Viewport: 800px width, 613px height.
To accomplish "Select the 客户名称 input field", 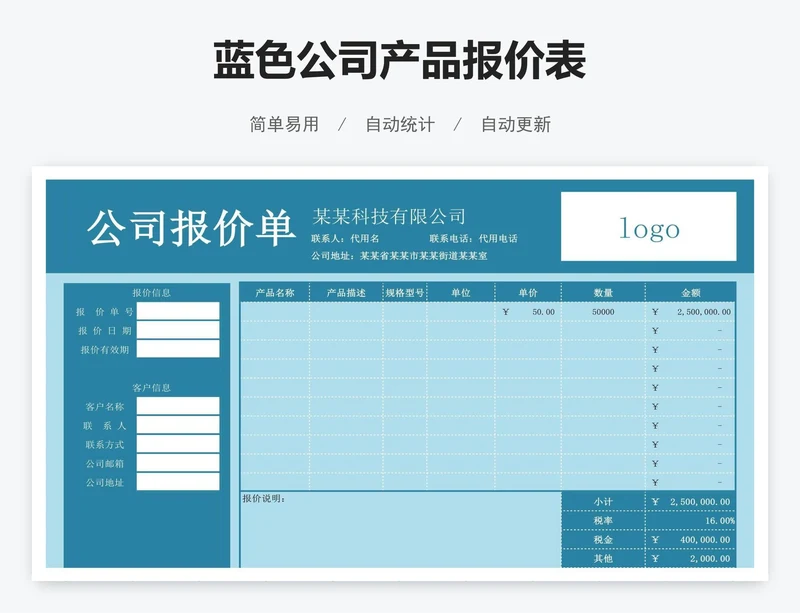I will pyautogui.click(x=178, y=406).
